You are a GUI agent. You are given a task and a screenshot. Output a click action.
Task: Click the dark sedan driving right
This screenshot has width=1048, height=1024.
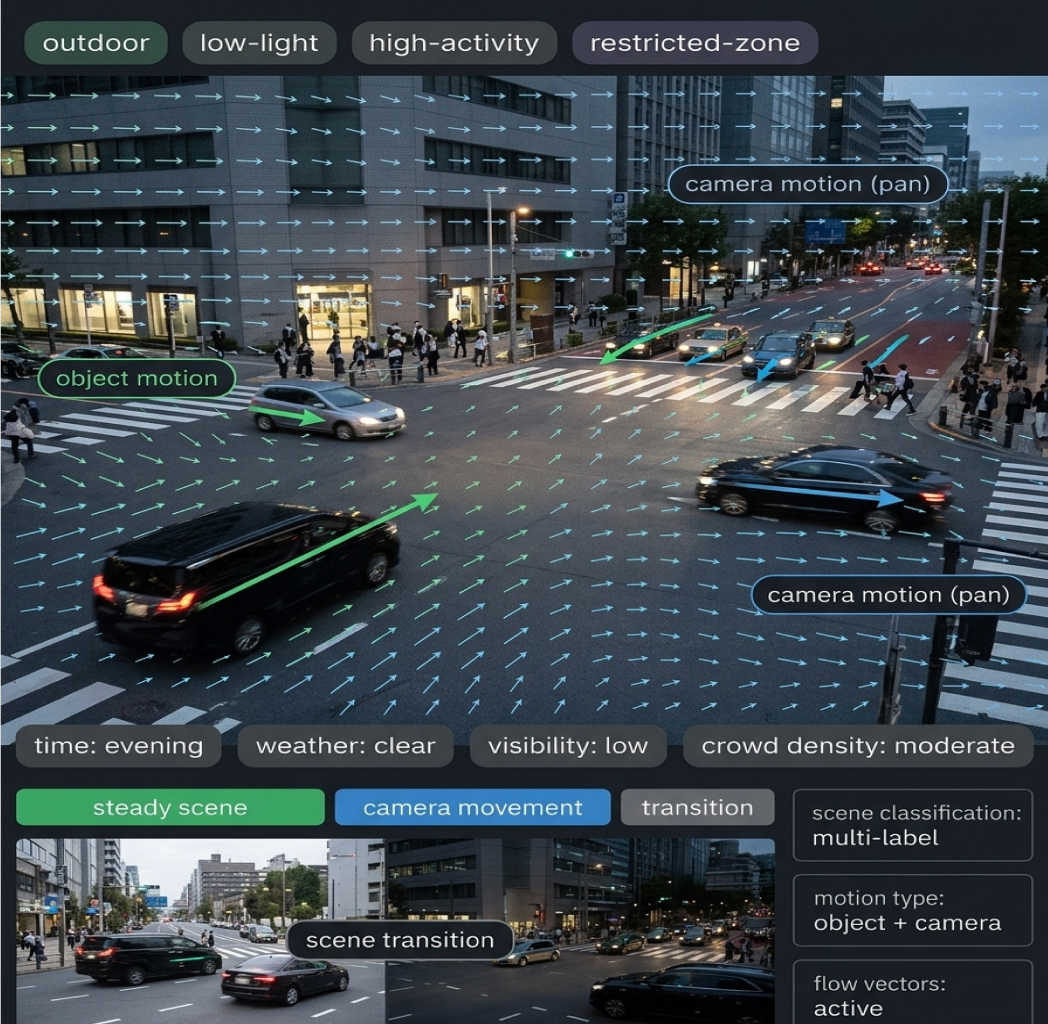tap(825, 489)
